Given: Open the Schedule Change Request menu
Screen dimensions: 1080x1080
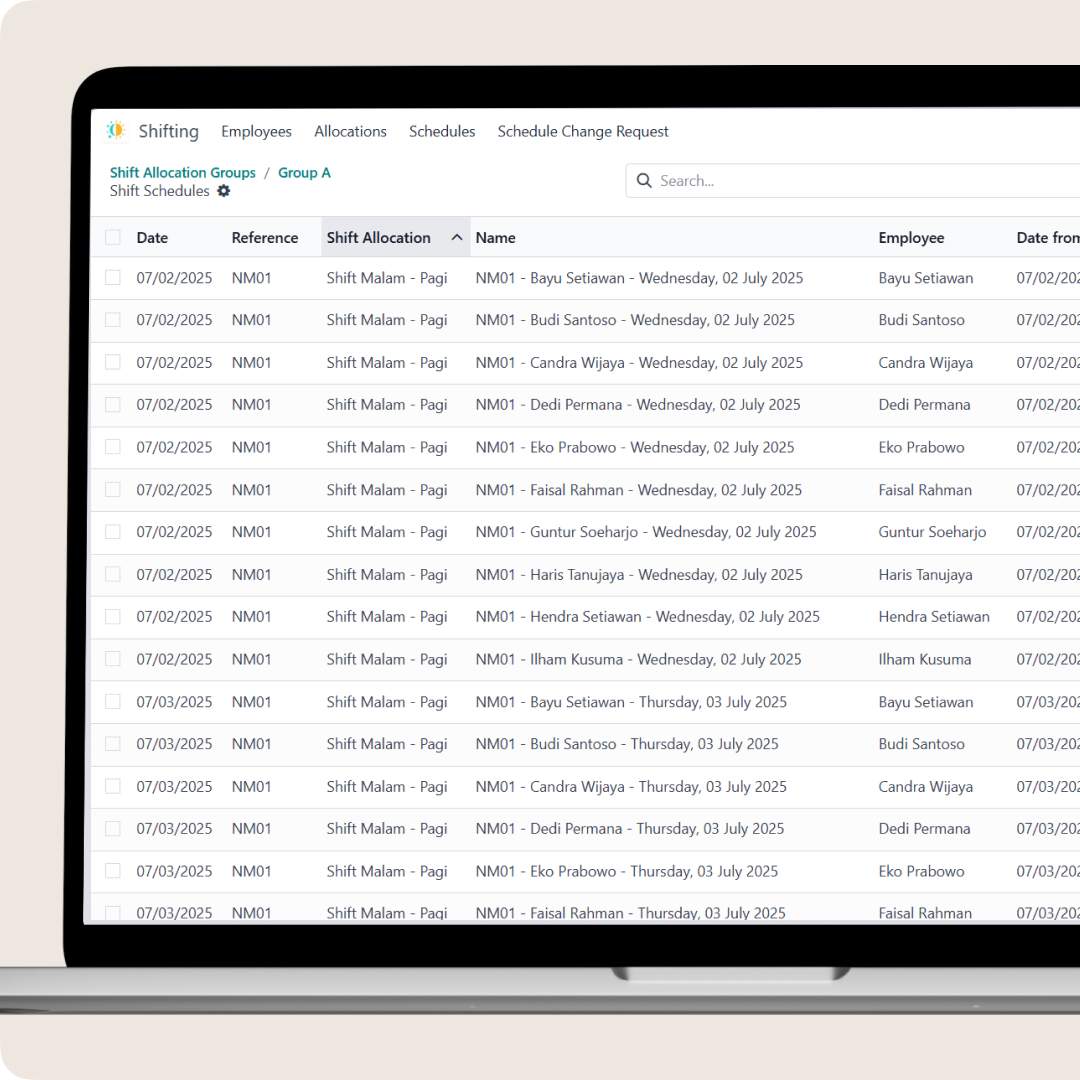Looking at the screenshot, I should (583, 131).
